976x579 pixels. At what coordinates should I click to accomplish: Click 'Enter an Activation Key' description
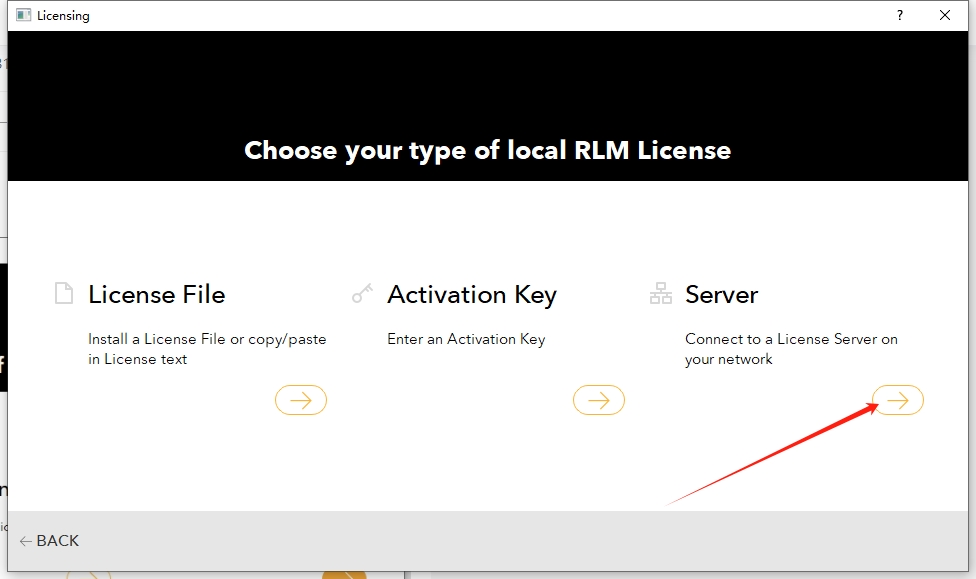(466, 339)
